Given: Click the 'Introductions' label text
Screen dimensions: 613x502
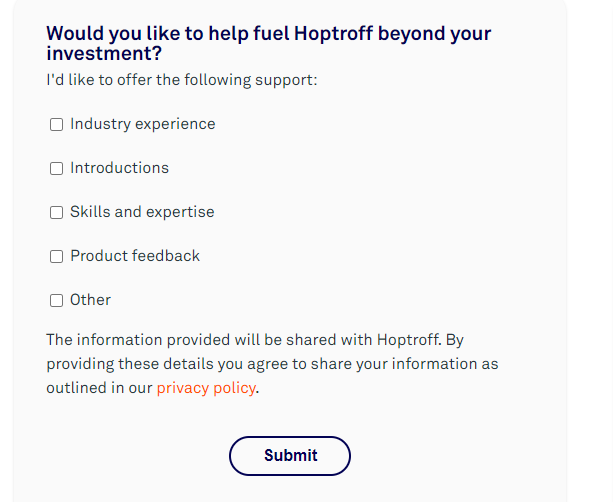Looking at the screenshot, I should click(x=119, y=168).
